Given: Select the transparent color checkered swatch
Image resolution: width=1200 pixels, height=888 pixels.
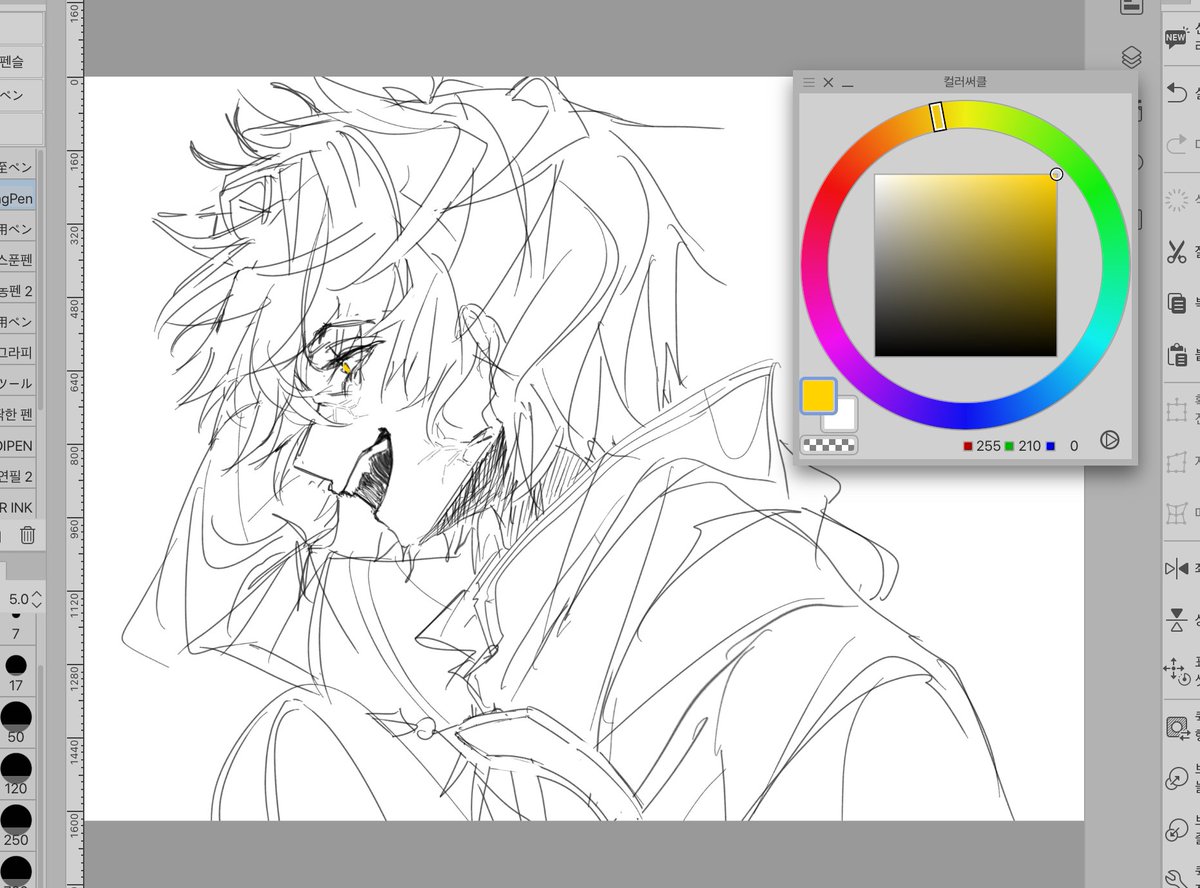Looking at the screenshot, I should click(x=830, y=445).
